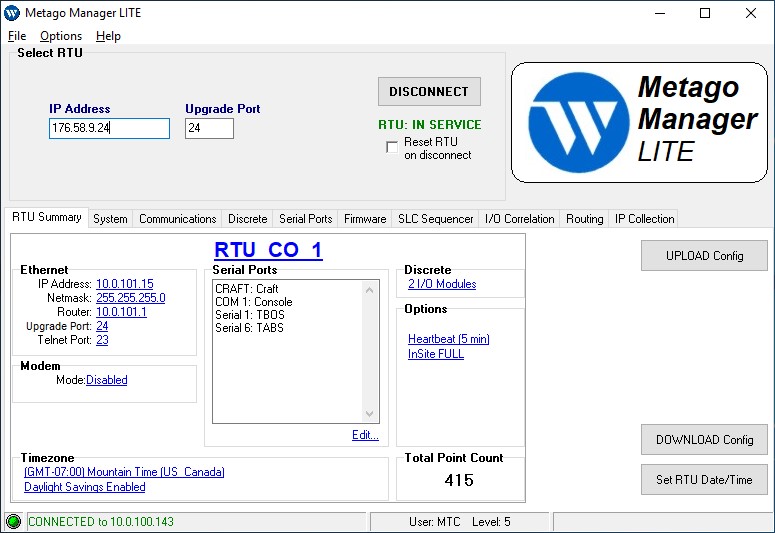775x533 pixels.
Task: Click the IP Address input field
Action: (109, 129)
